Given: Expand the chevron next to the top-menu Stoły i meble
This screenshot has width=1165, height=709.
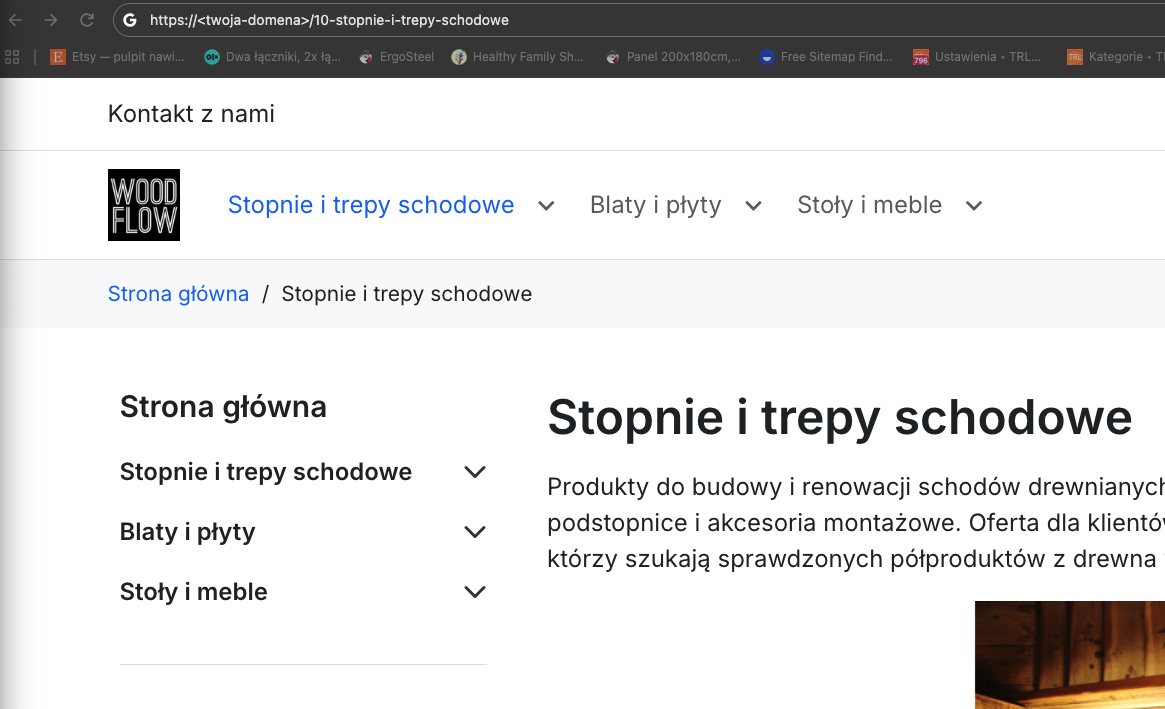Looking at the screenshot, I should coord(974,206).
